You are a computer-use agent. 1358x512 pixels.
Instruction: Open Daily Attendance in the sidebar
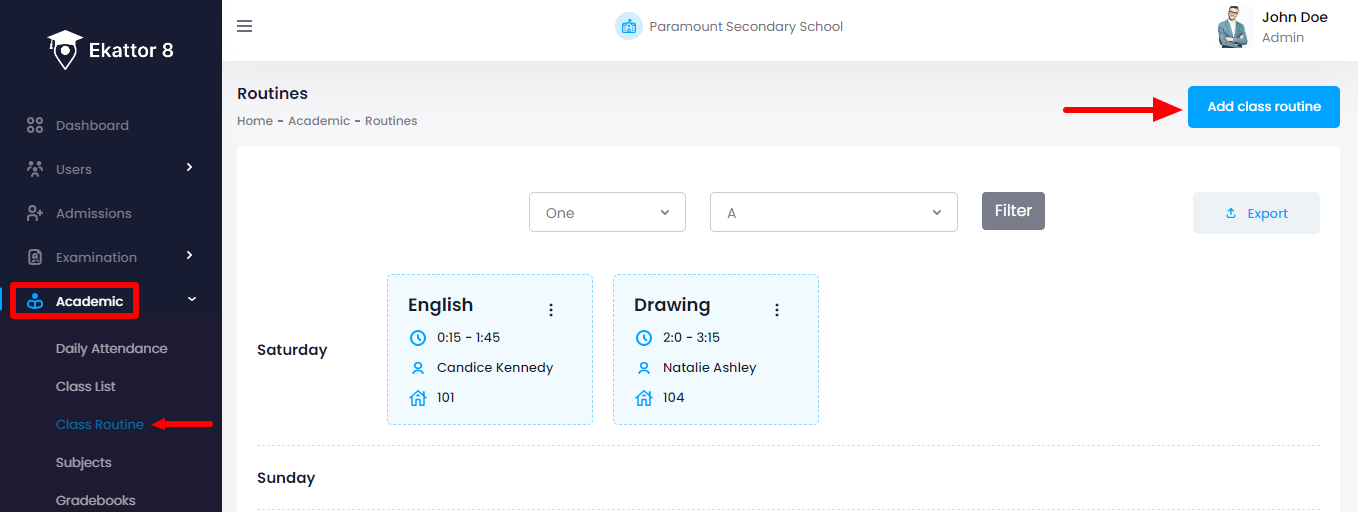(x=111, y=349)
